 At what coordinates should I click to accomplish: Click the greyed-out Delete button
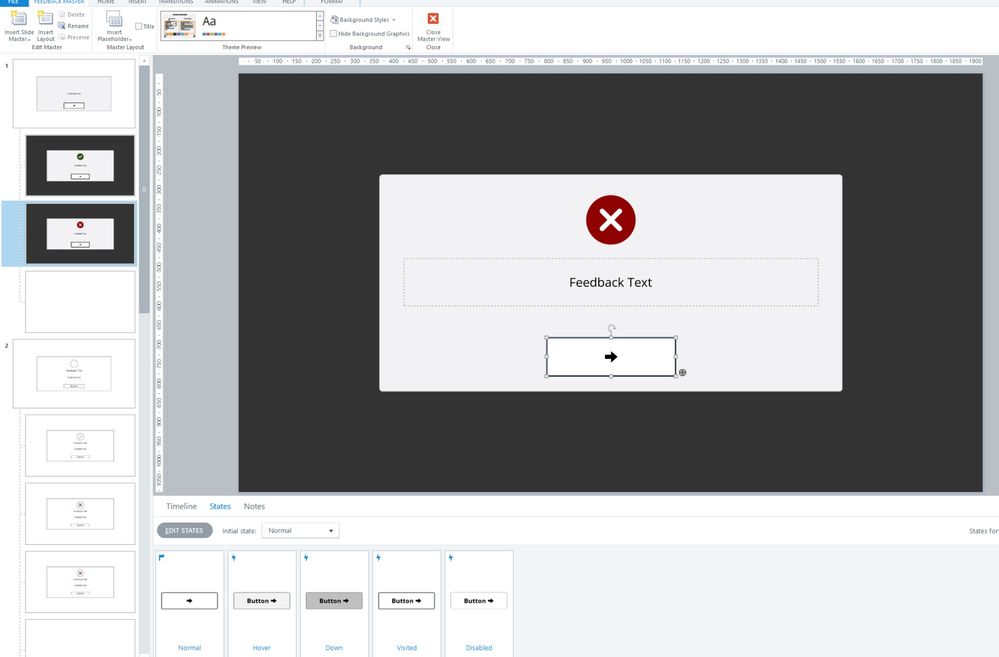[71, 15]
